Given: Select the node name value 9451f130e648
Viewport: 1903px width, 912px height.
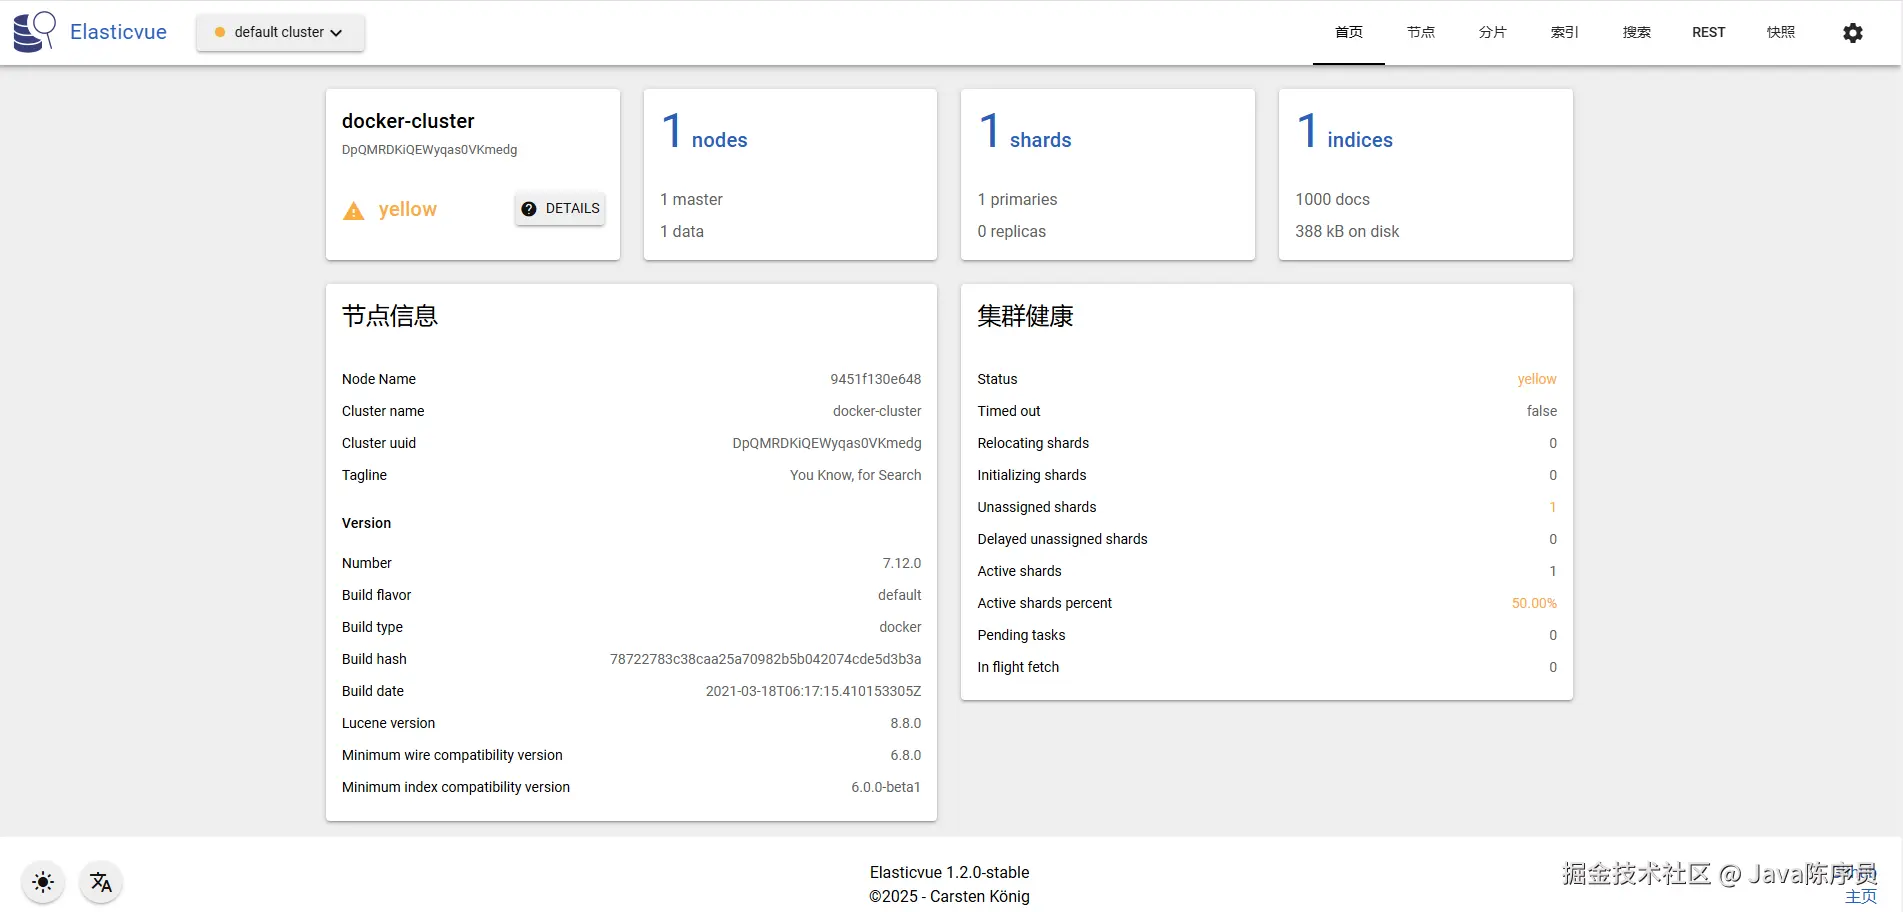Looking at the screenshot, I should click(876, 379).
